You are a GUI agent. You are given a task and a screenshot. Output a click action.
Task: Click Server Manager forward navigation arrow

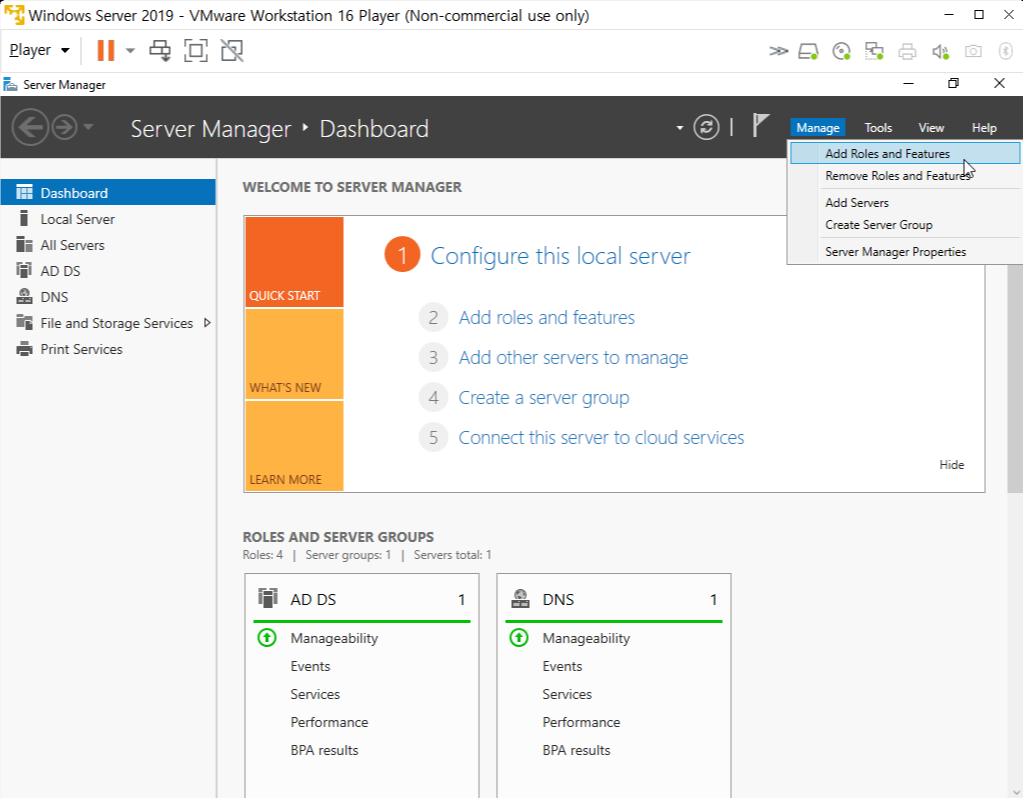[64, 127]
